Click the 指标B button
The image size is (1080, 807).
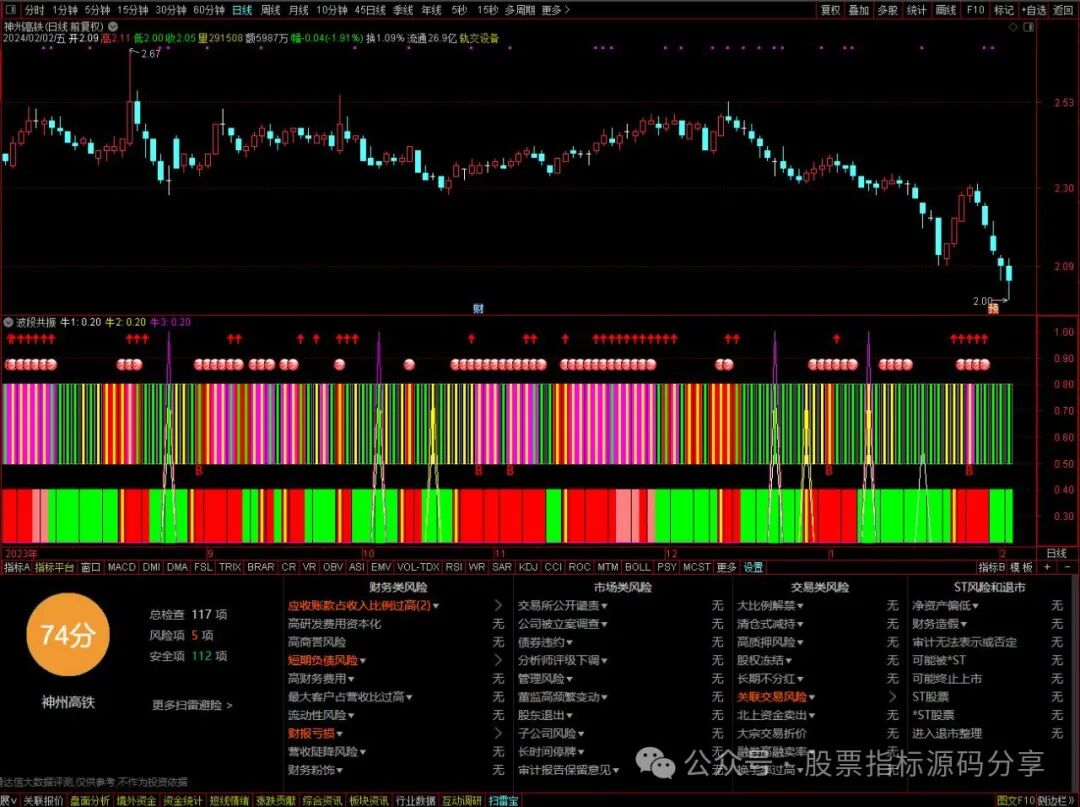coord(992,567)
